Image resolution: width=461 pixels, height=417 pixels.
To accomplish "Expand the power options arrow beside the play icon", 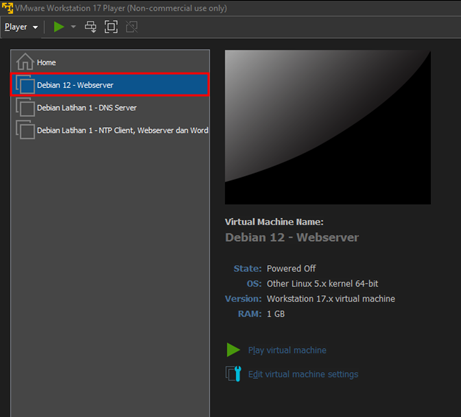I will point(73,27).
